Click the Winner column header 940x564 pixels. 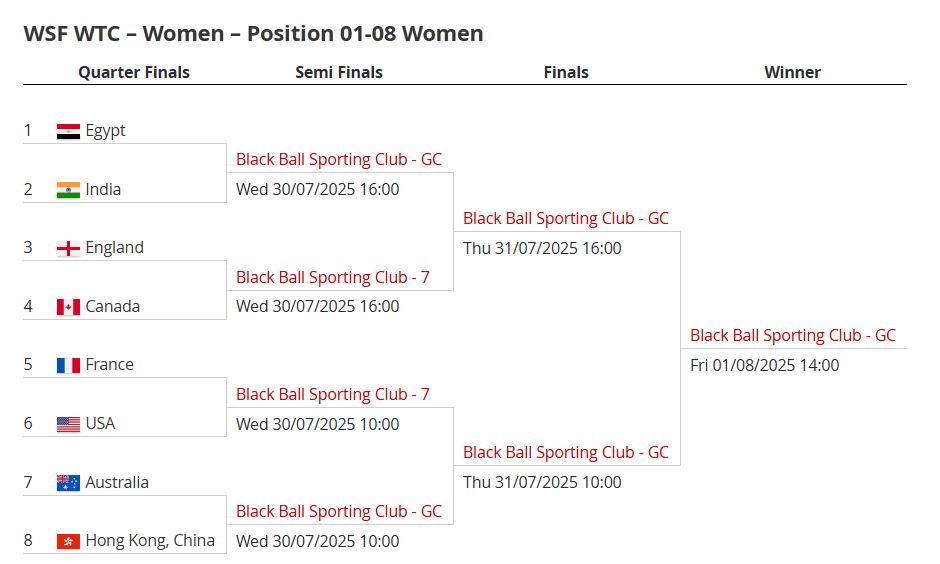(792, 72)
